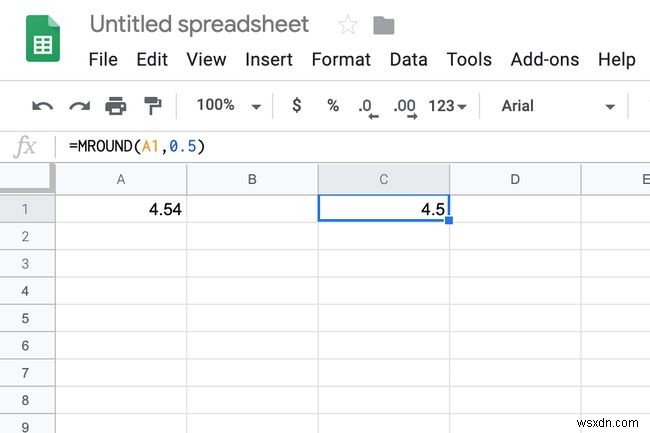Apply percent format
Screen dimensions: 650x433
click(332, 105)
